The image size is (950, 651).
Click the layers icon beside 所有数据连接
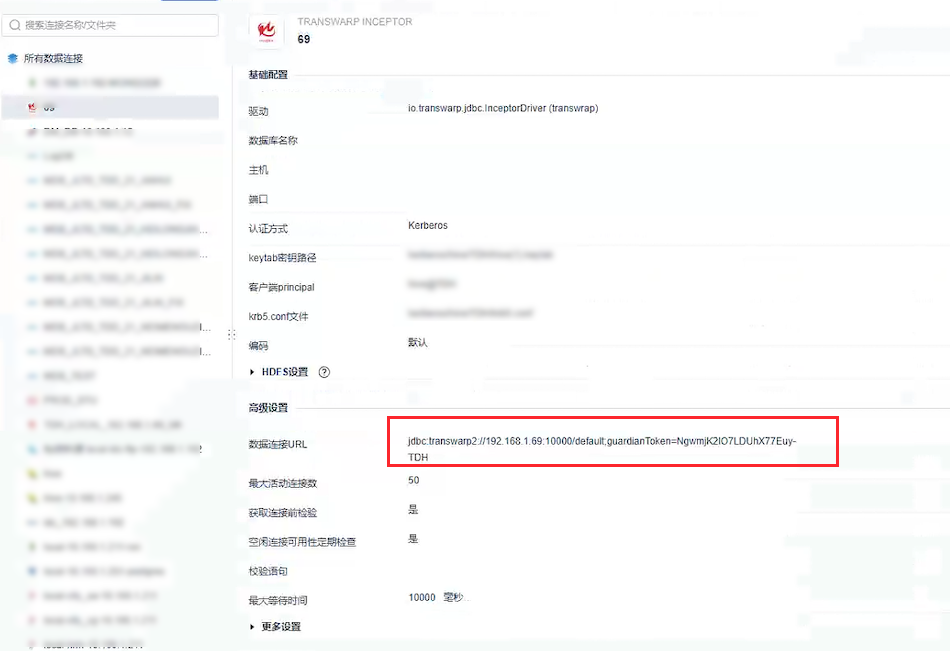[x=13, y=58]
